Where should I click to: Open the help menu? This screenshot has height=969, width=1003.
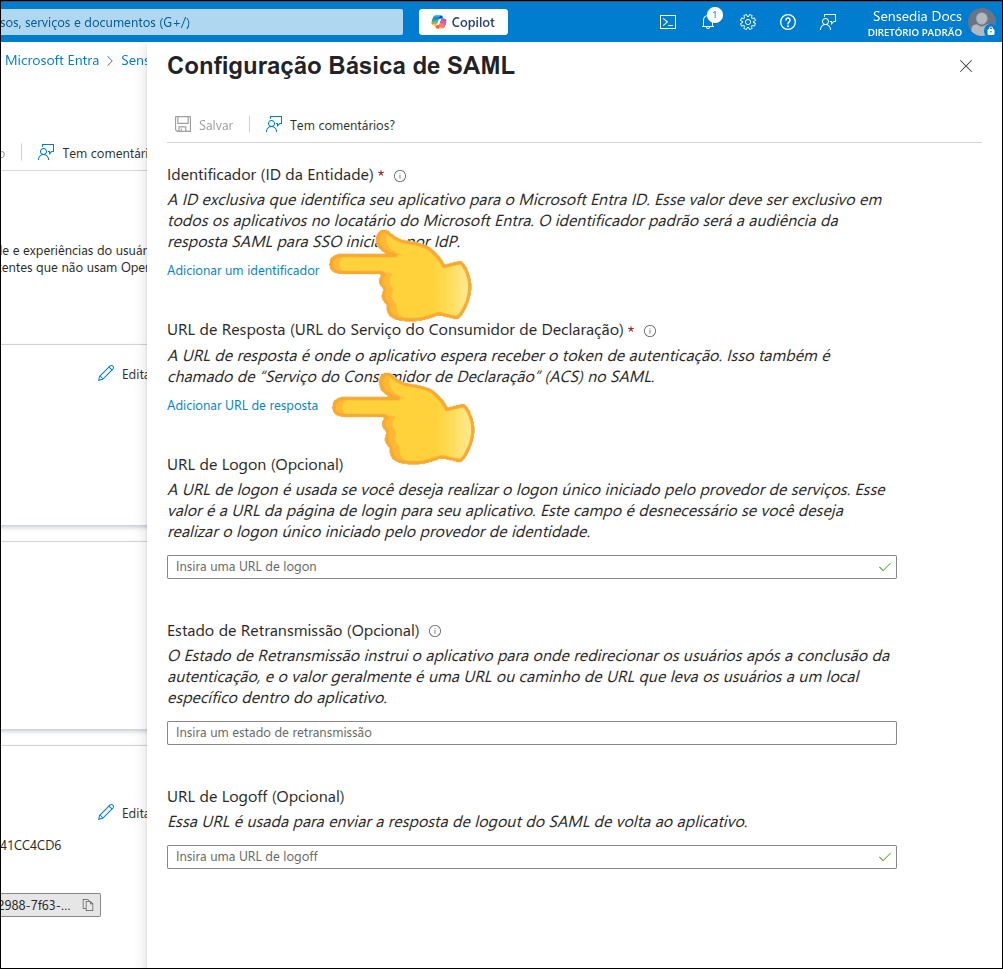787,21
